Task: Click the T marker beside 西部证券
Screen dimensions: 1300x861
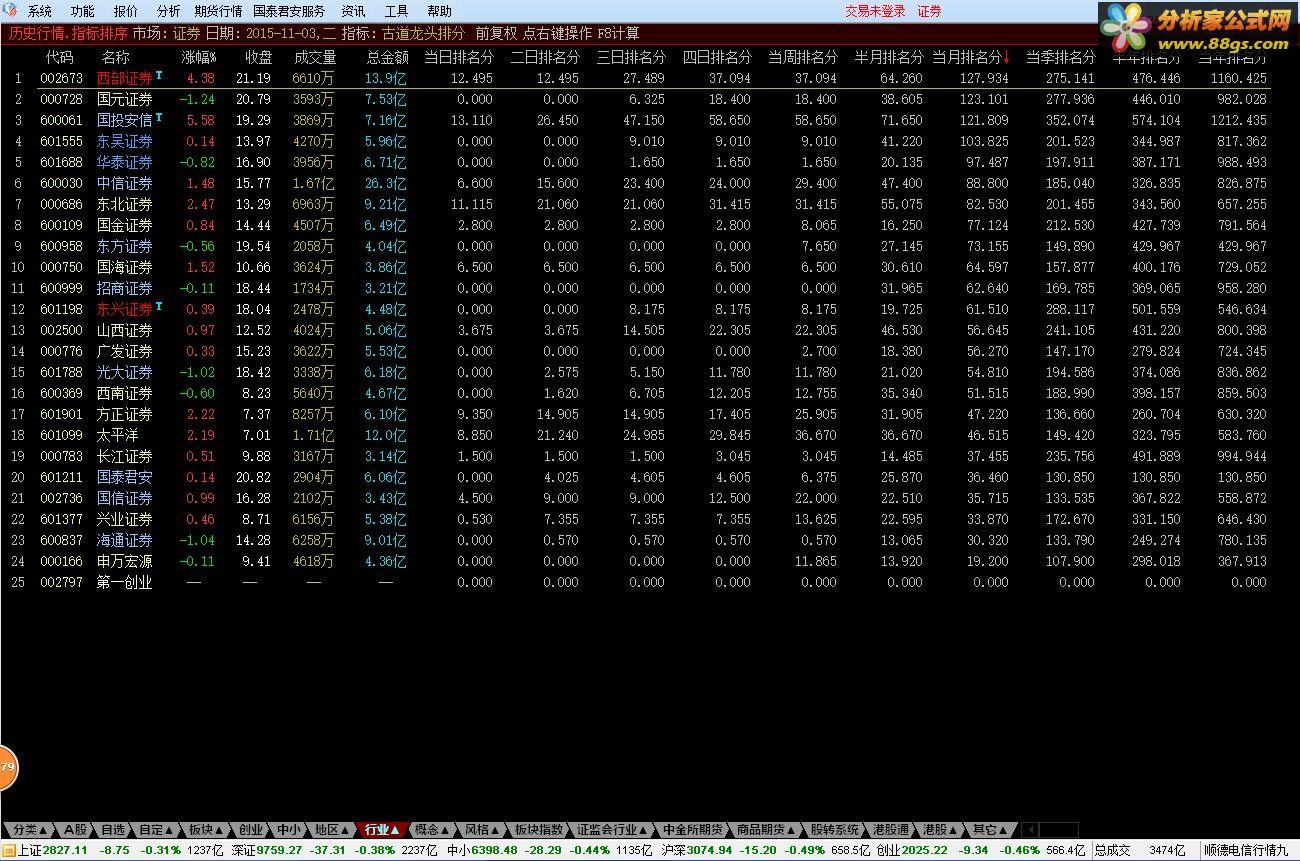Action: (159, 75)
